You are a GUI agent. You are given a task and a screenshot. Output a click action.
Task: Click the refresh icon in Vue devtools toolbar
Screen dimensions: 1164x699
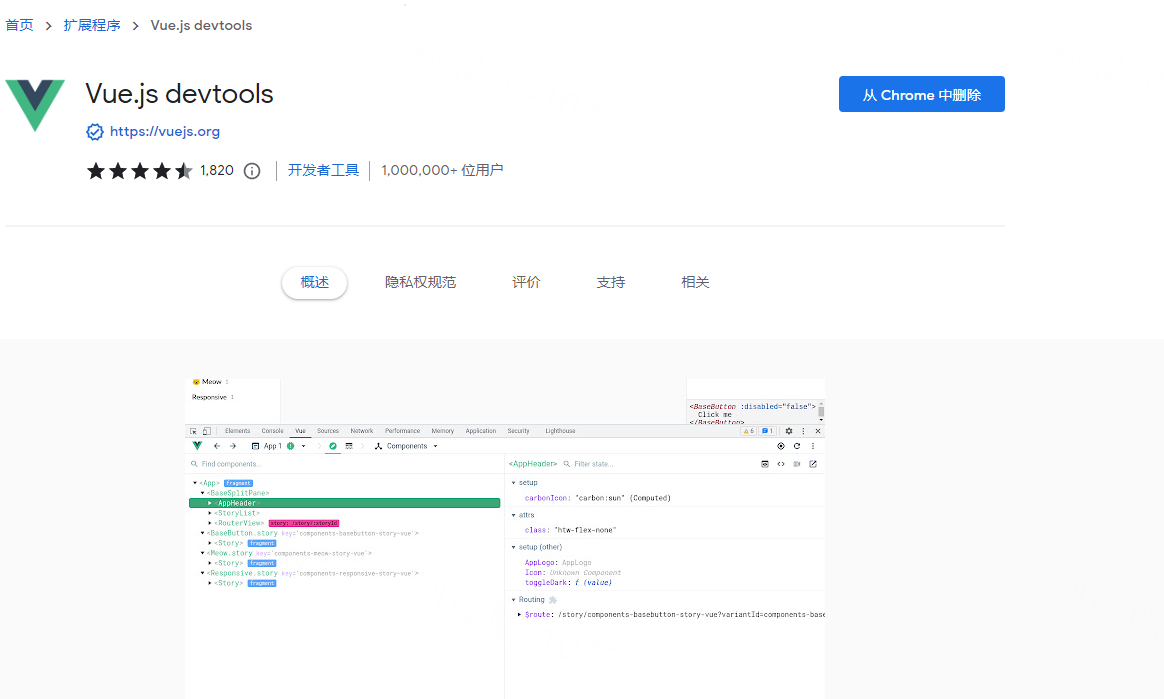[x=797, y=446]
